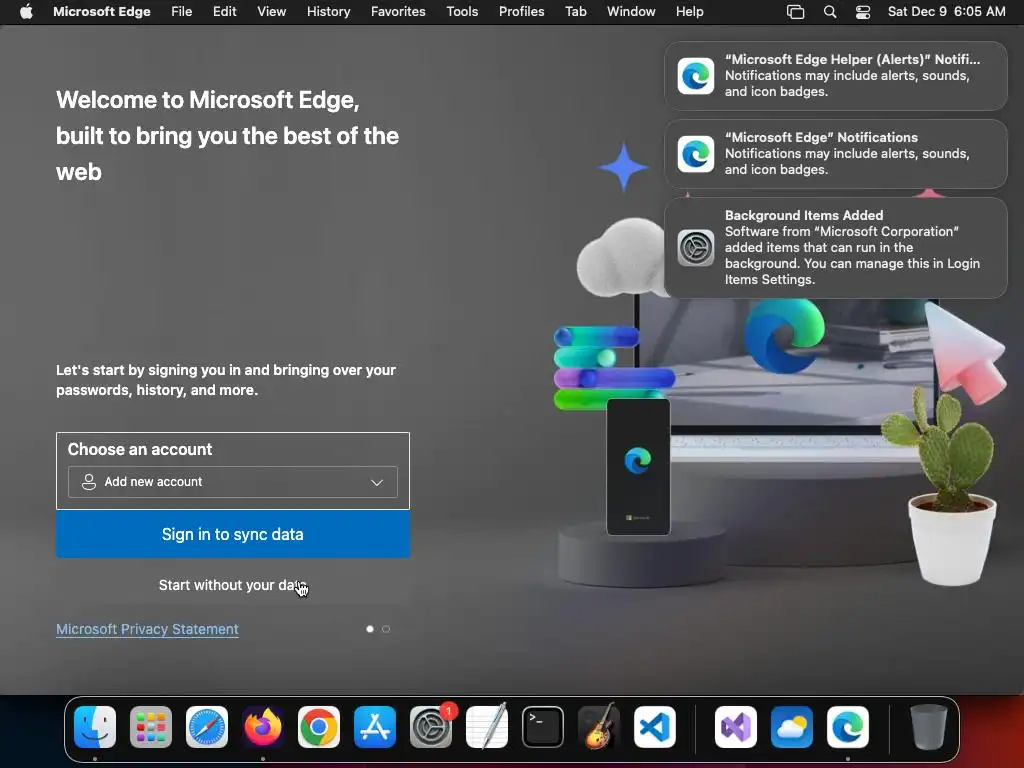Click the date and time in menu bar
Screen dimensions: 1024x768
click(946, 12)
